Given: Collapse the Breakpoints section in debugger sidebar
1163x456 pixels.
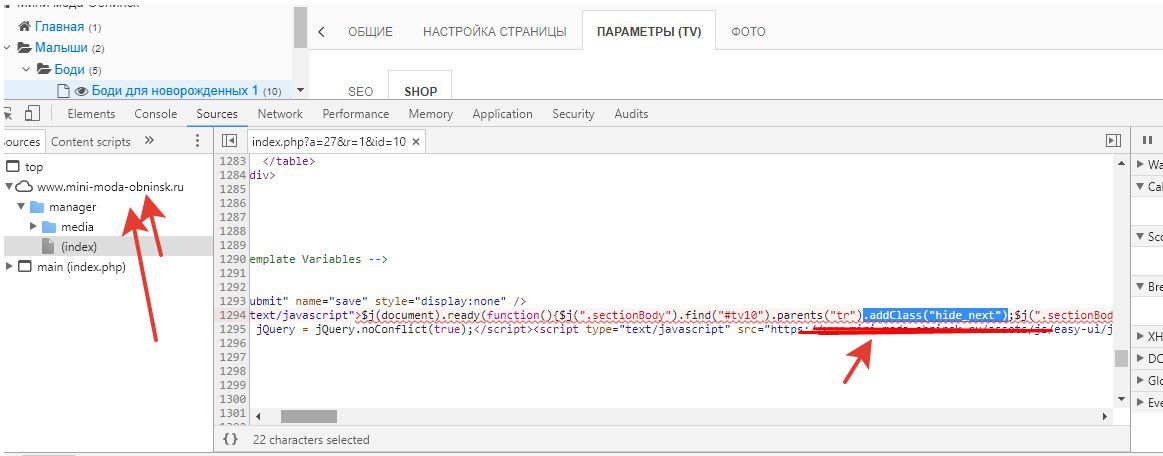Looking at the screenshot, I should click(1141, 286).
